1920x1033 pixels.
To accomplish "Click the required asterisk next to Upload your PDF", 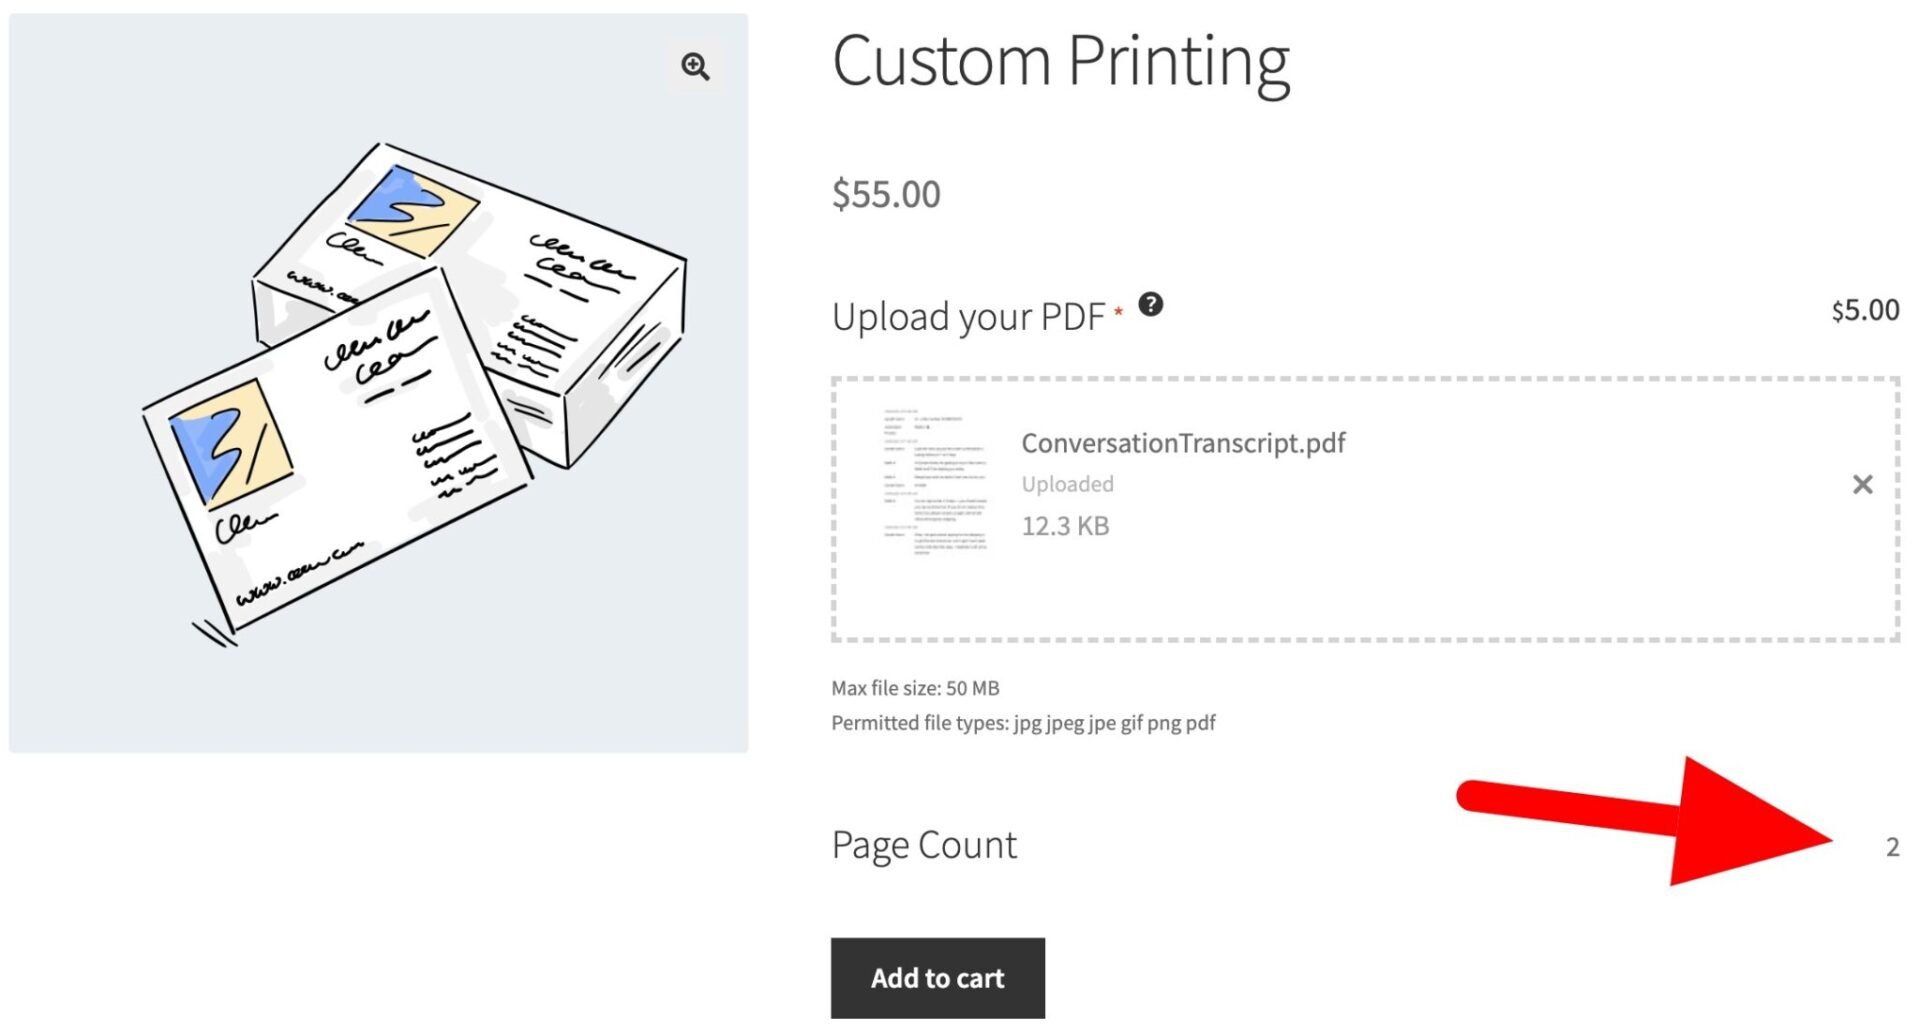I will pyautogui.click(x=1117, y=312).
